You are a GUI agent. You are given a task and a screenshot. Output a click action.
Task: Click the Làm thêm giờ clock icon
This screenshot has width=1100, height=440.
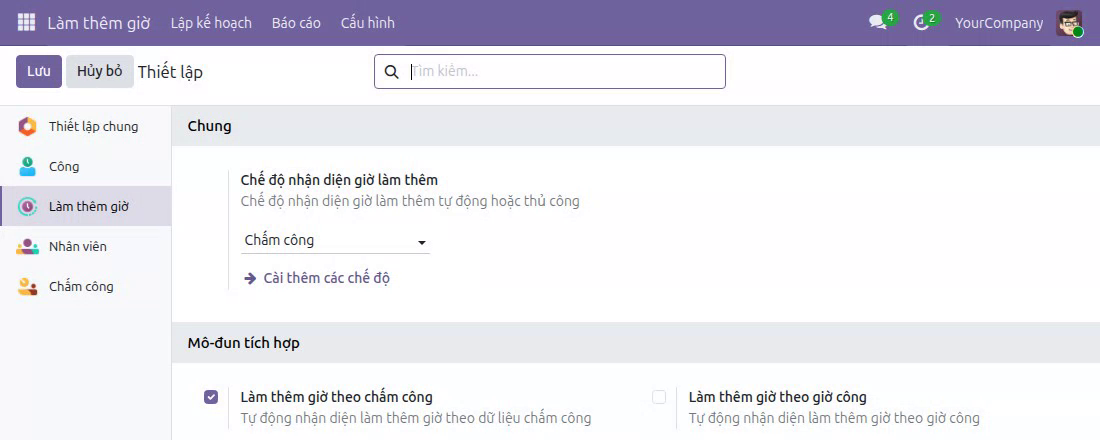pos(27,207)
